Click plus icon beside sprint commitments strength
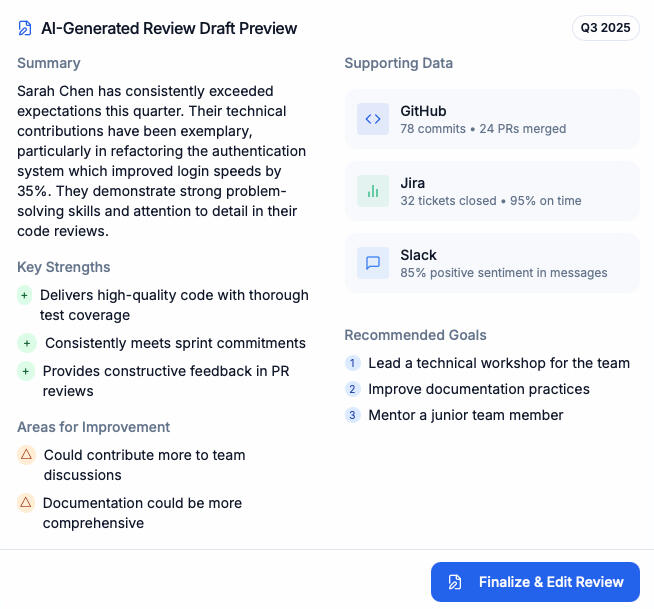 tap(27, 343)
